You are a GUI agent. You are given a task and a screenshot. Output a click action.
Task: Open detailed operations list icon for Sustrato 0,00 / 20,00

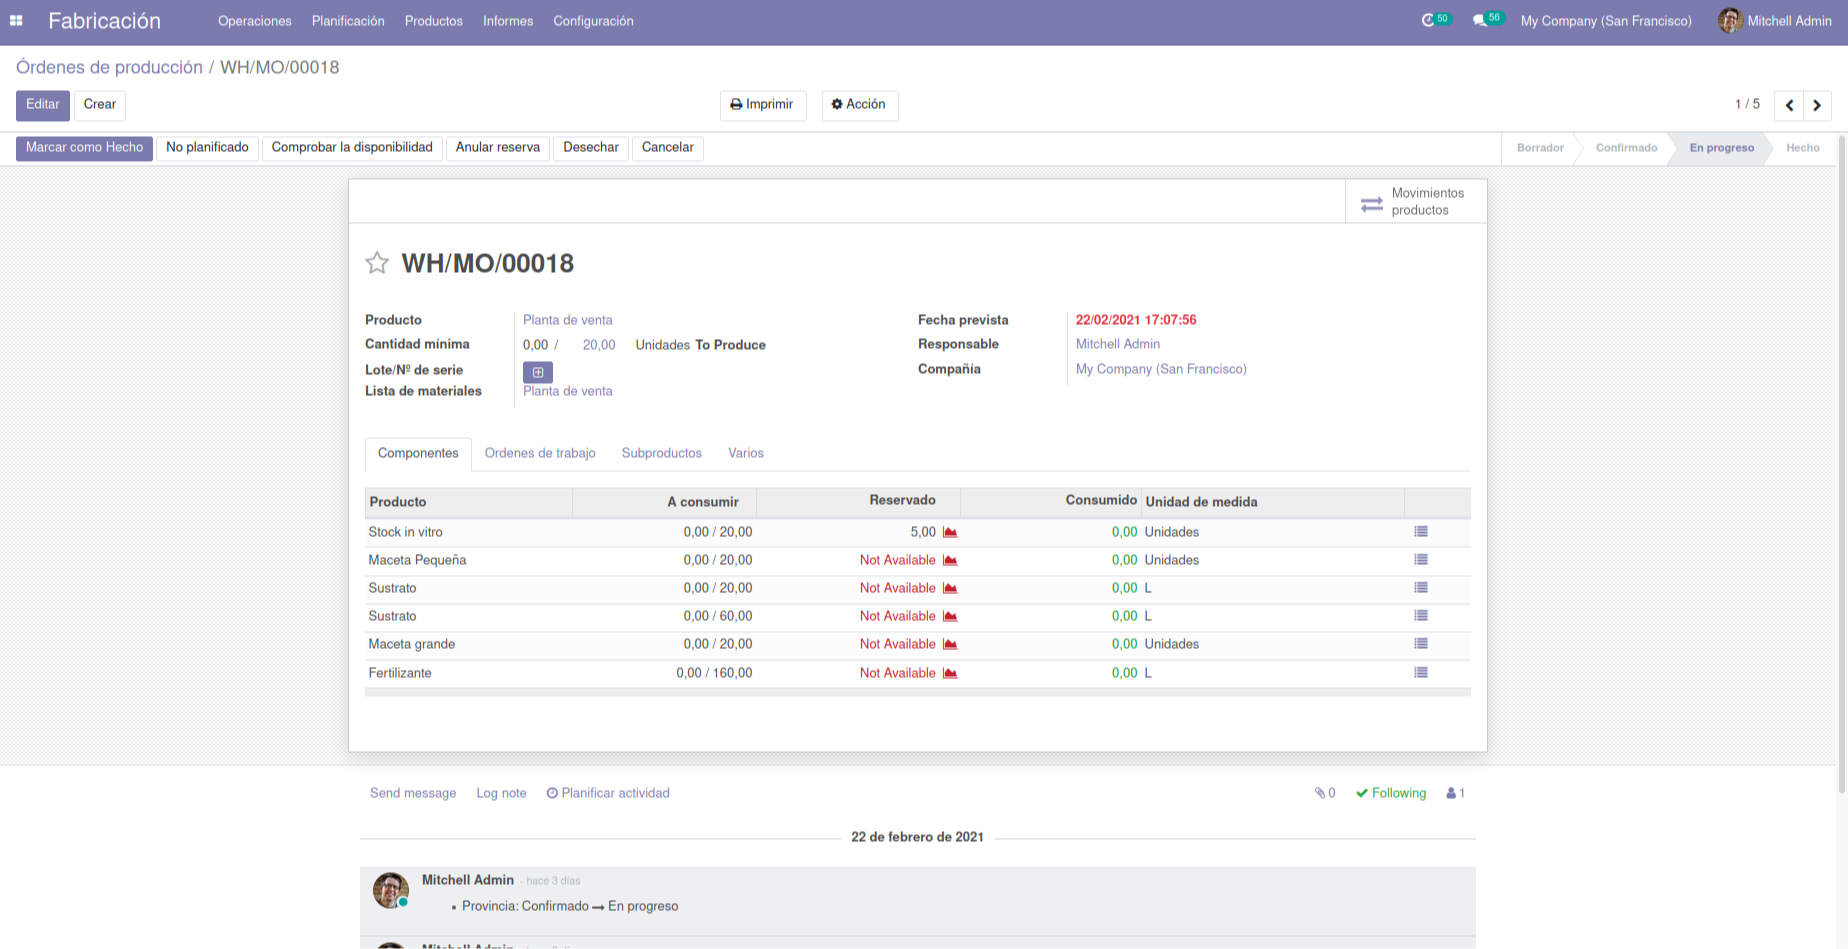(1421, 588)
